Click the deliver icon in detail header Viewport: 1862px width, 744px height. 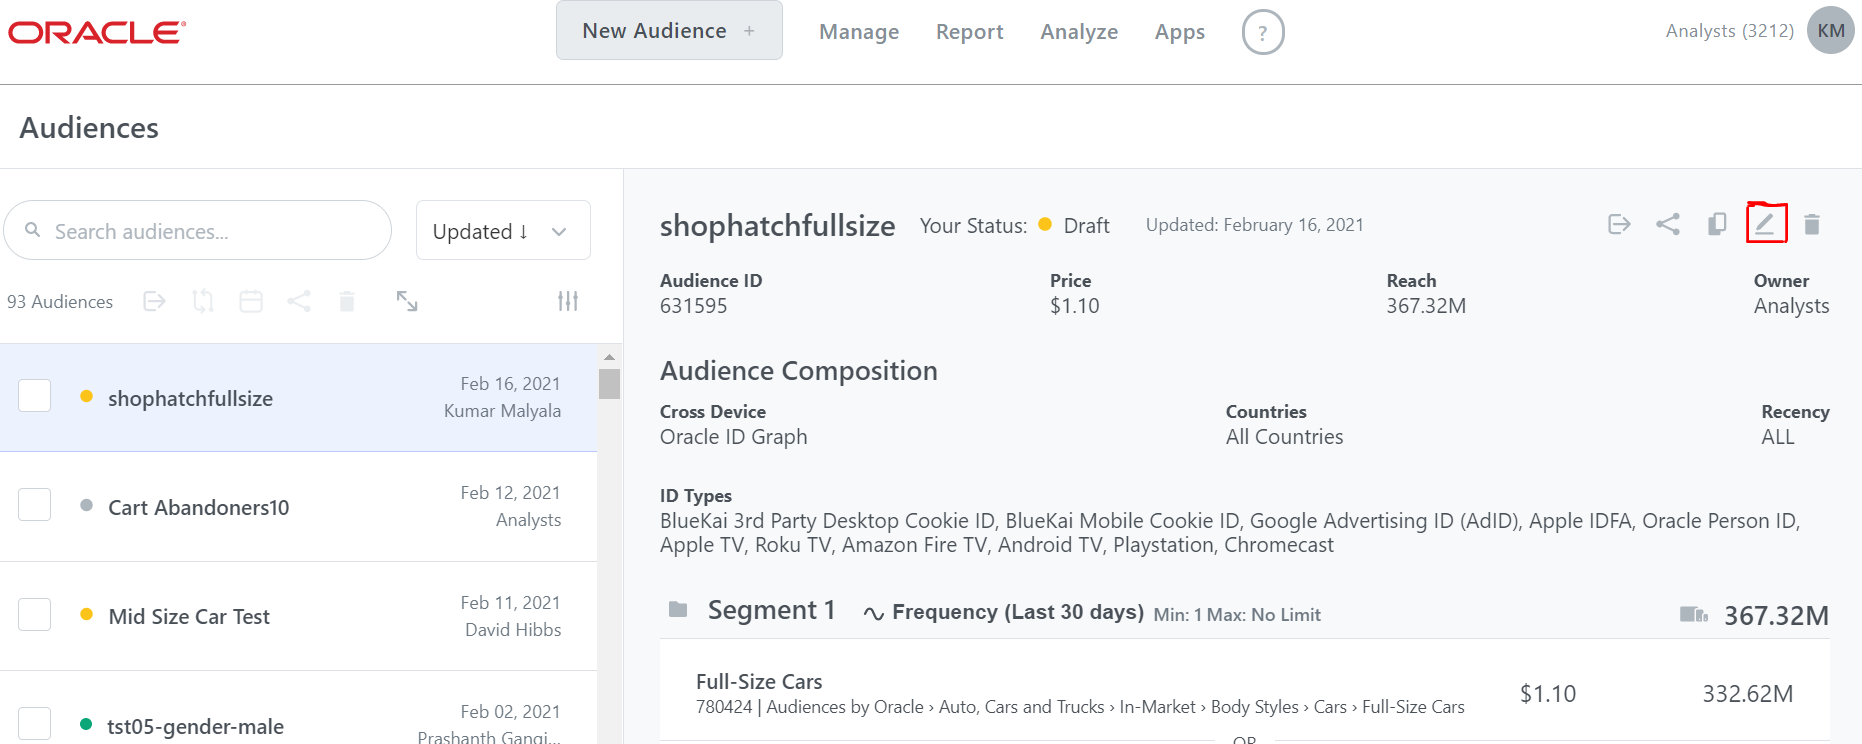point(1619,224)
